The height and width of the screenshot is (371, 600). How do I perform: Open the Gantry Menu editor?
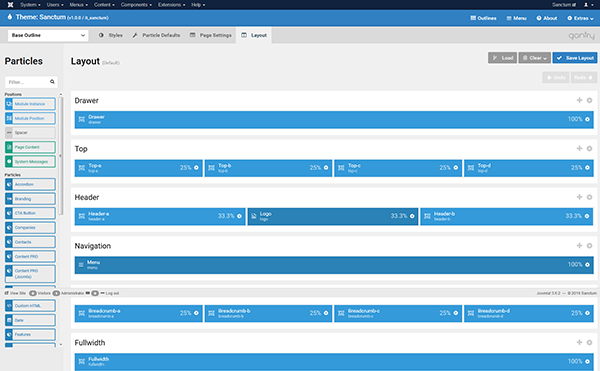(517, 18)
